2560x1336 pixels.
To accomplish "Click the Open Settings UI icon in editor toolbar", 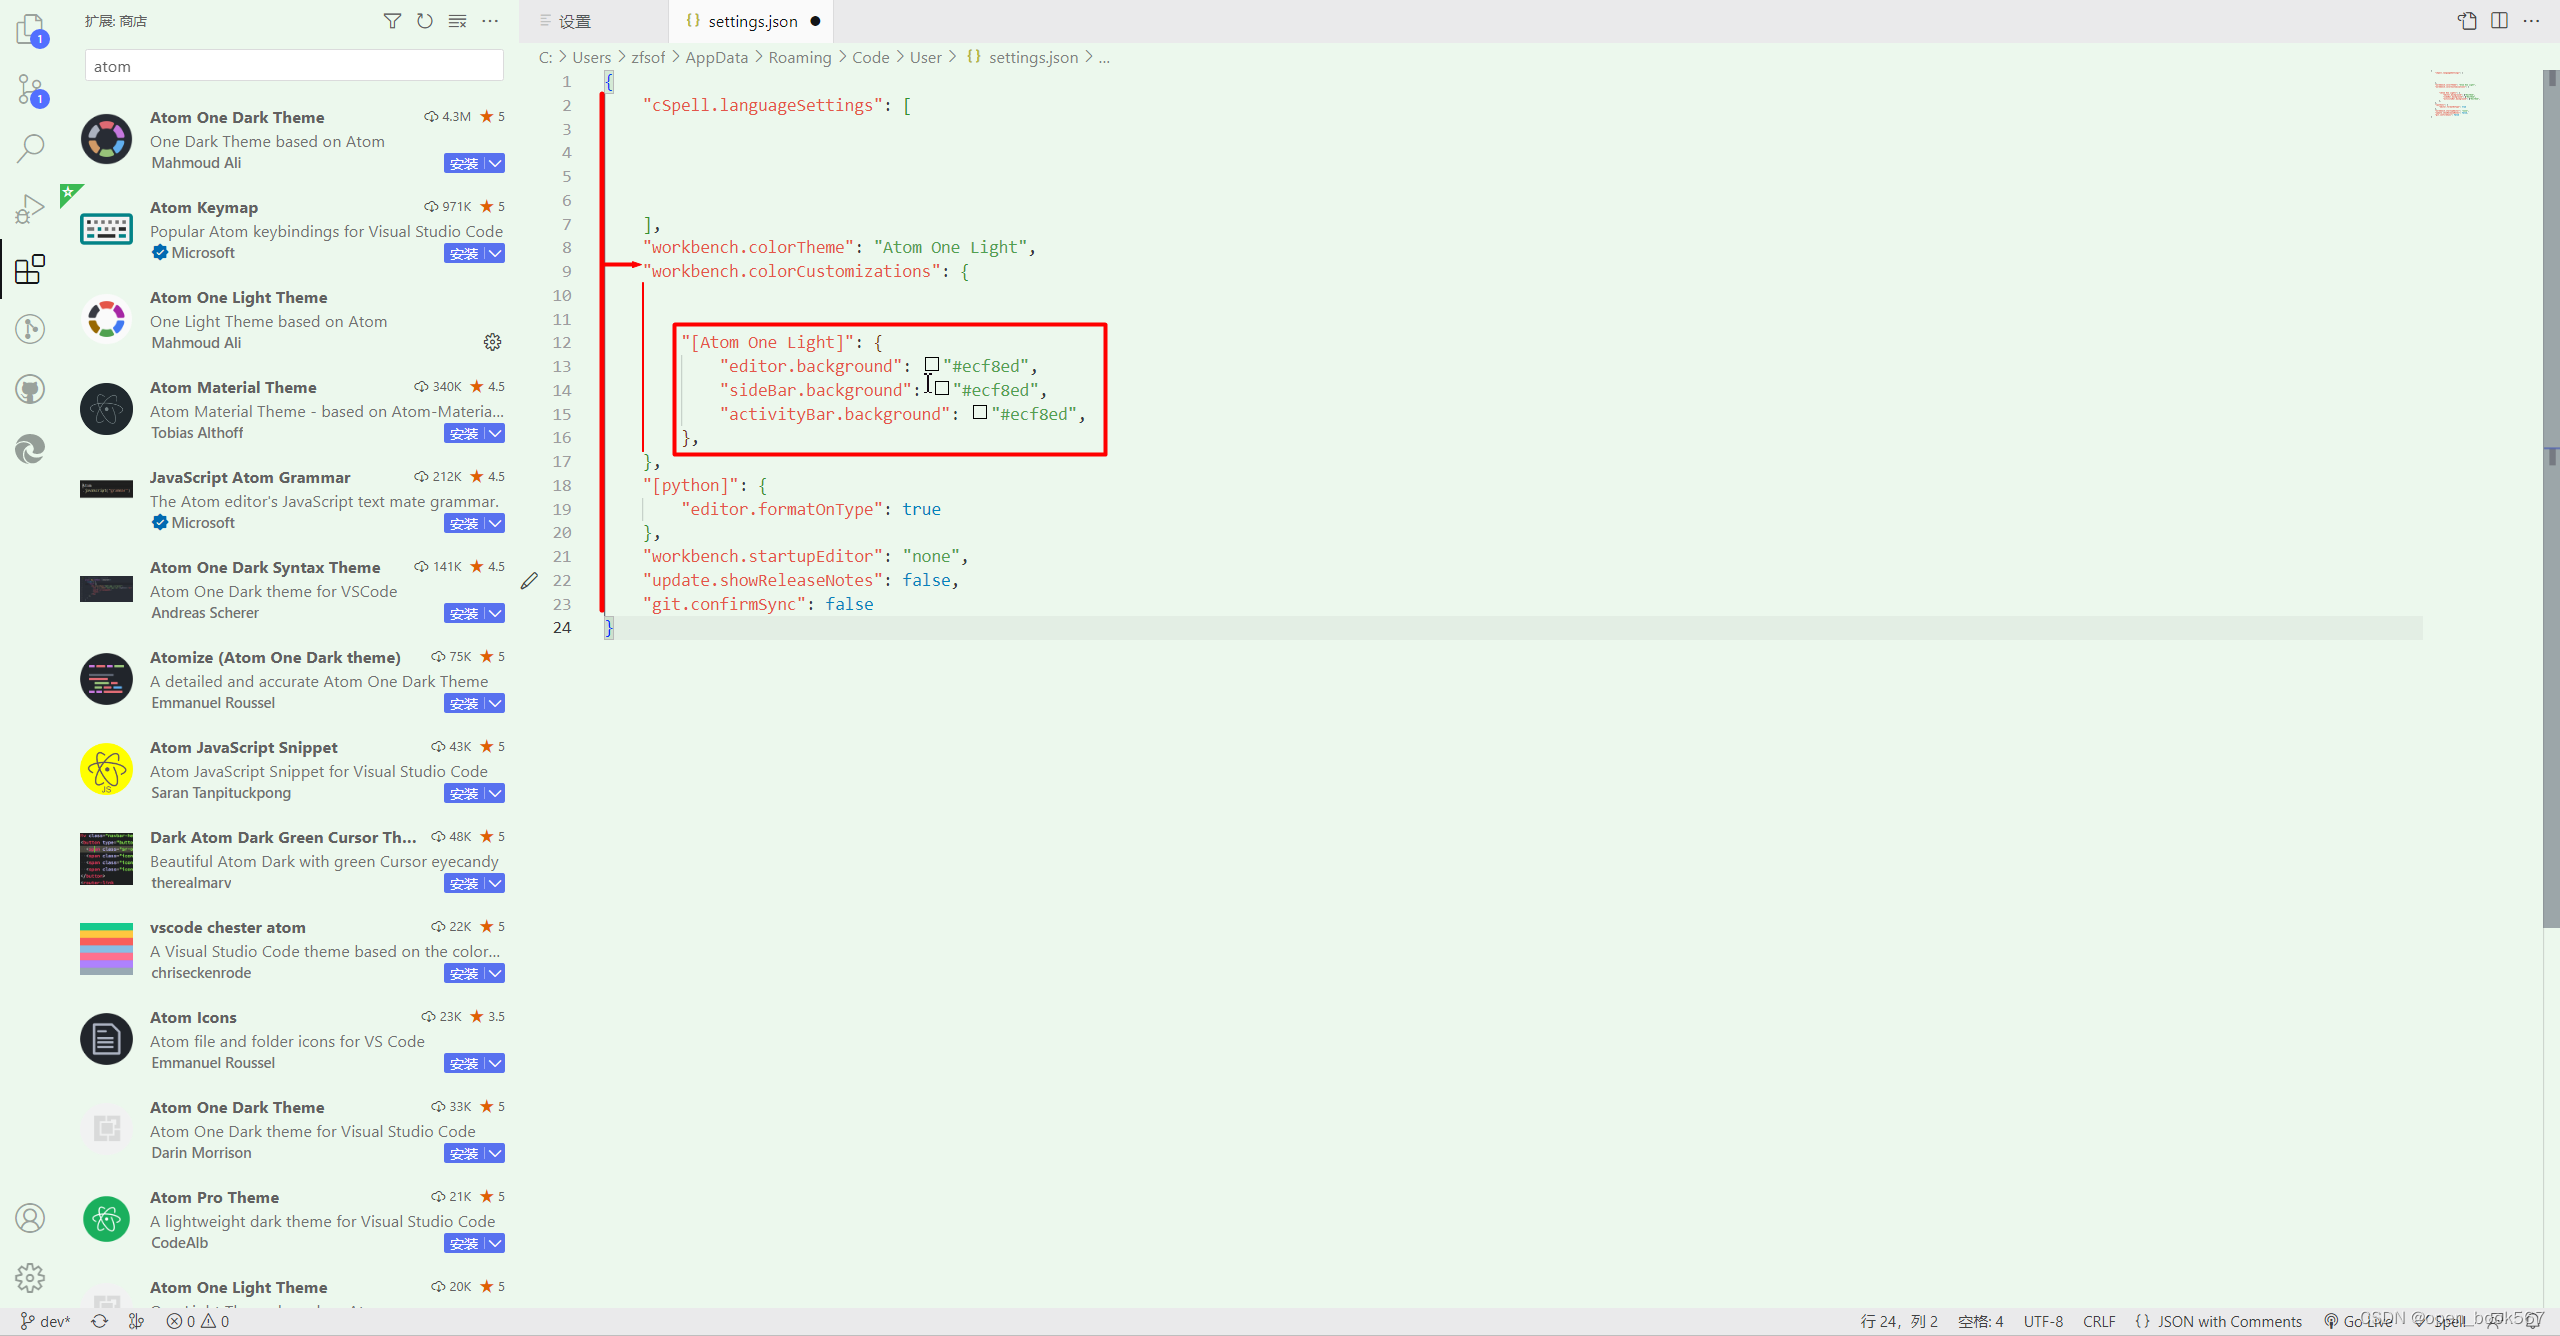I will pos(2467,21).
